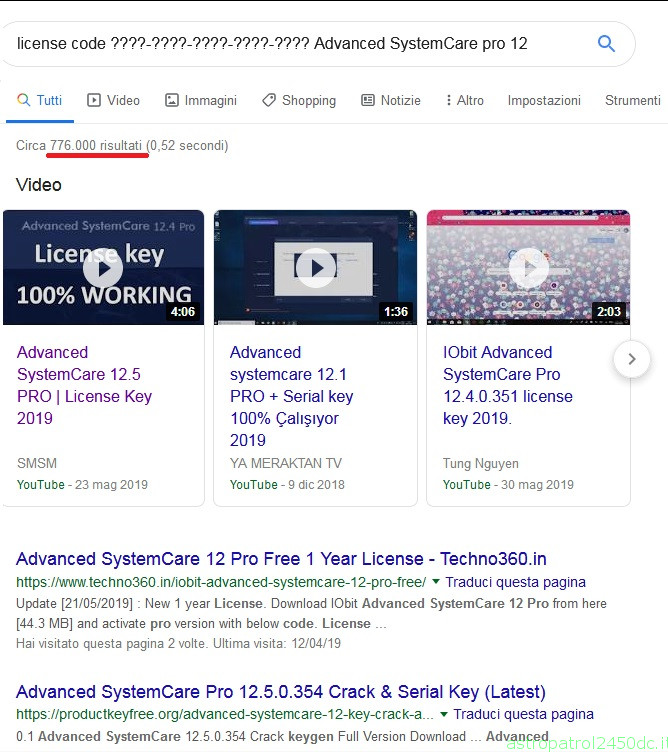Click the YouTube - 23 mag 2019 text
This screenshot has width=668, height=752.
82,485
